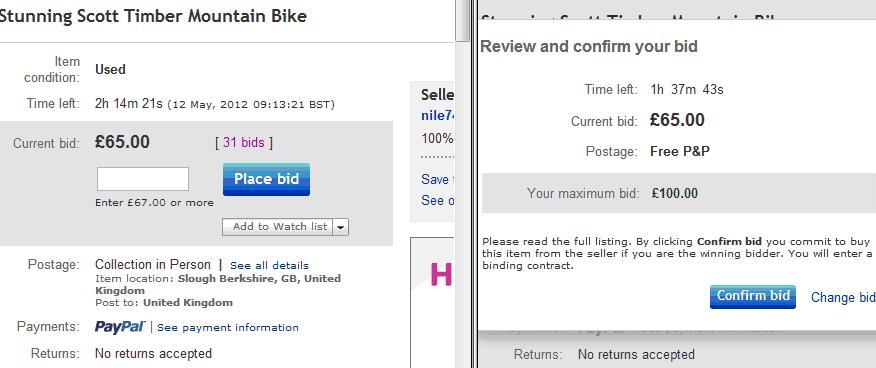Click the Confirm bid button

[753, 297]
